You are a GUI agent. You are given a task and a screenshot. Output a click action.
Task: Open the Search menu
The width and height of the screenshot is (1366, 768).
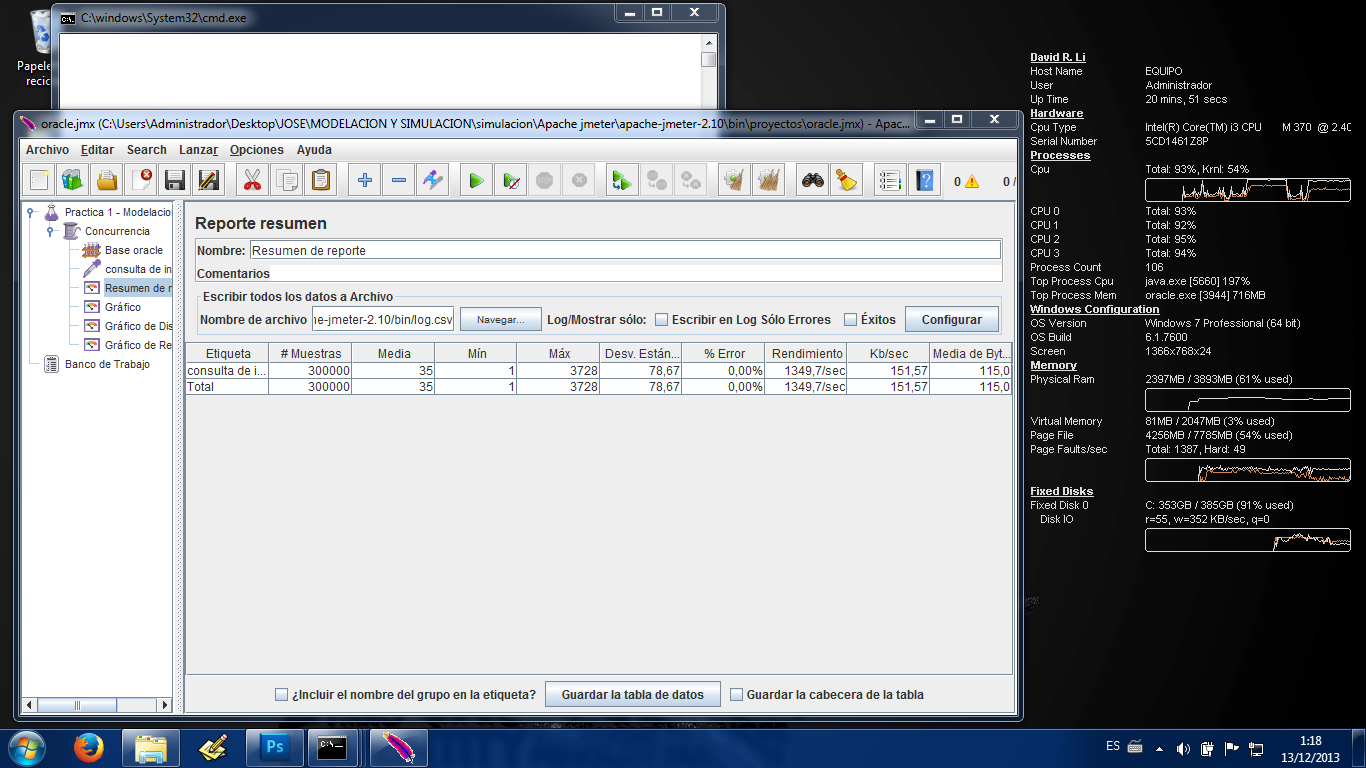coord(146,150)
